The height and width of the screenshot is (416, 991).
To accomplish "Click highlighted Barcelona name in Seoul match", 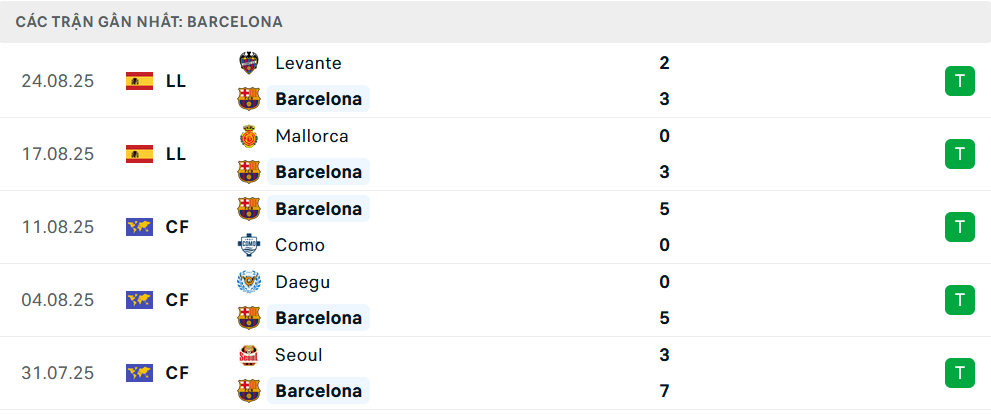I will point(318,391).
